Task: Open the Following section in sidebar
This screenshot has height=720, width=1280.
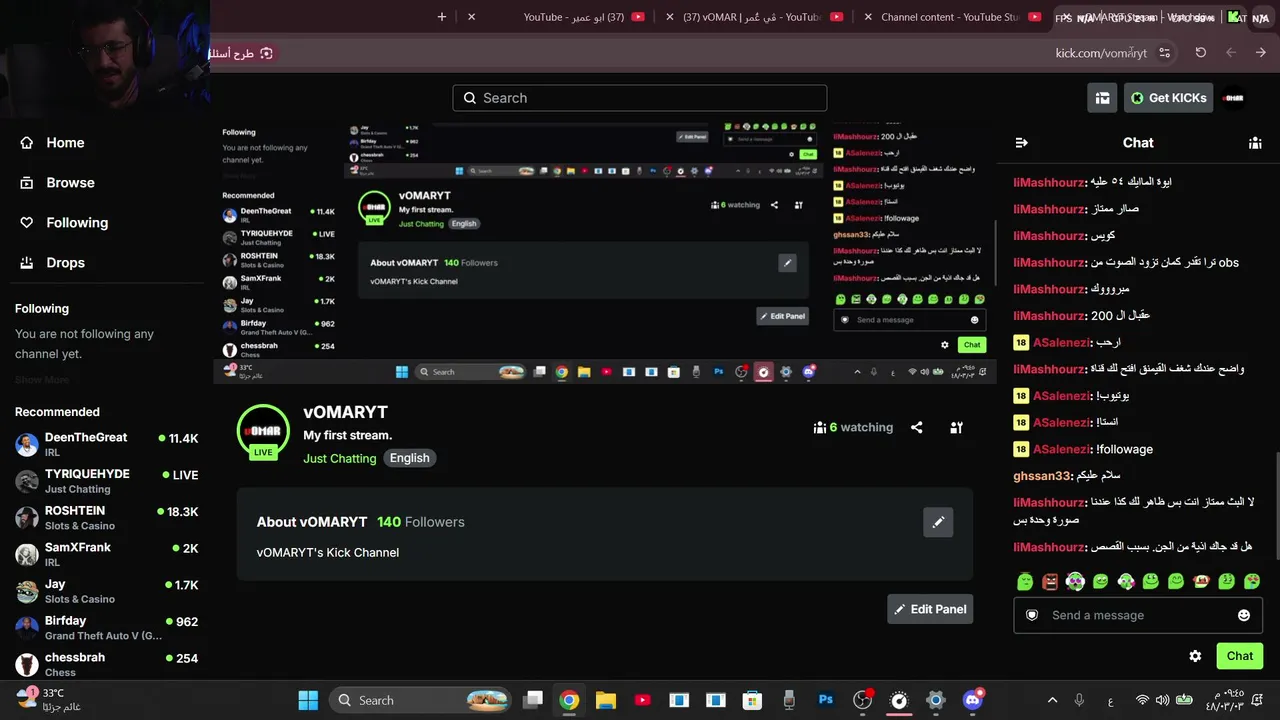Action: tap(63, 223)
